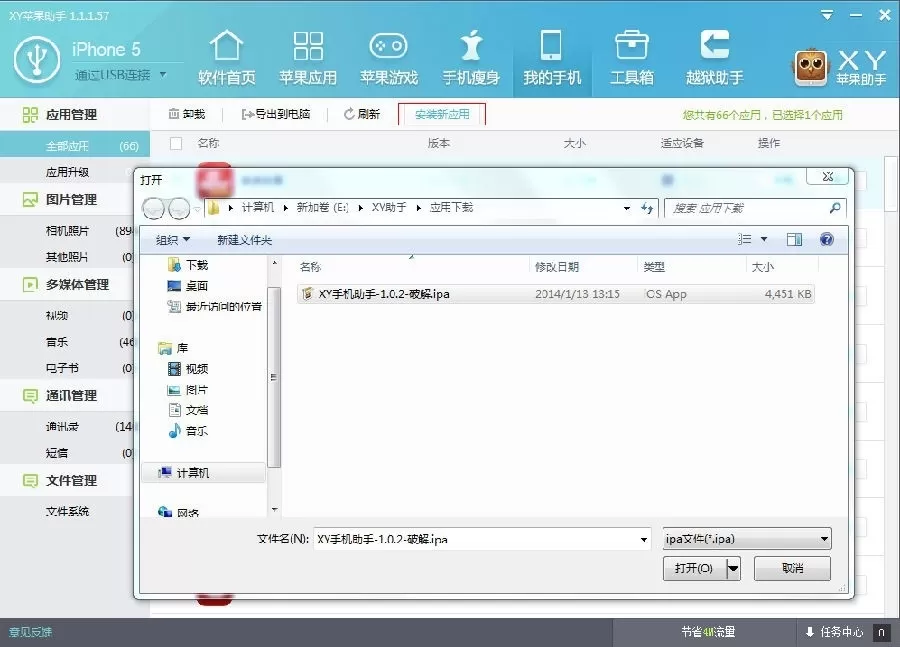Click 卸载 uninstall button
This screenshot has width=900, height=647.
pos(187,114)
